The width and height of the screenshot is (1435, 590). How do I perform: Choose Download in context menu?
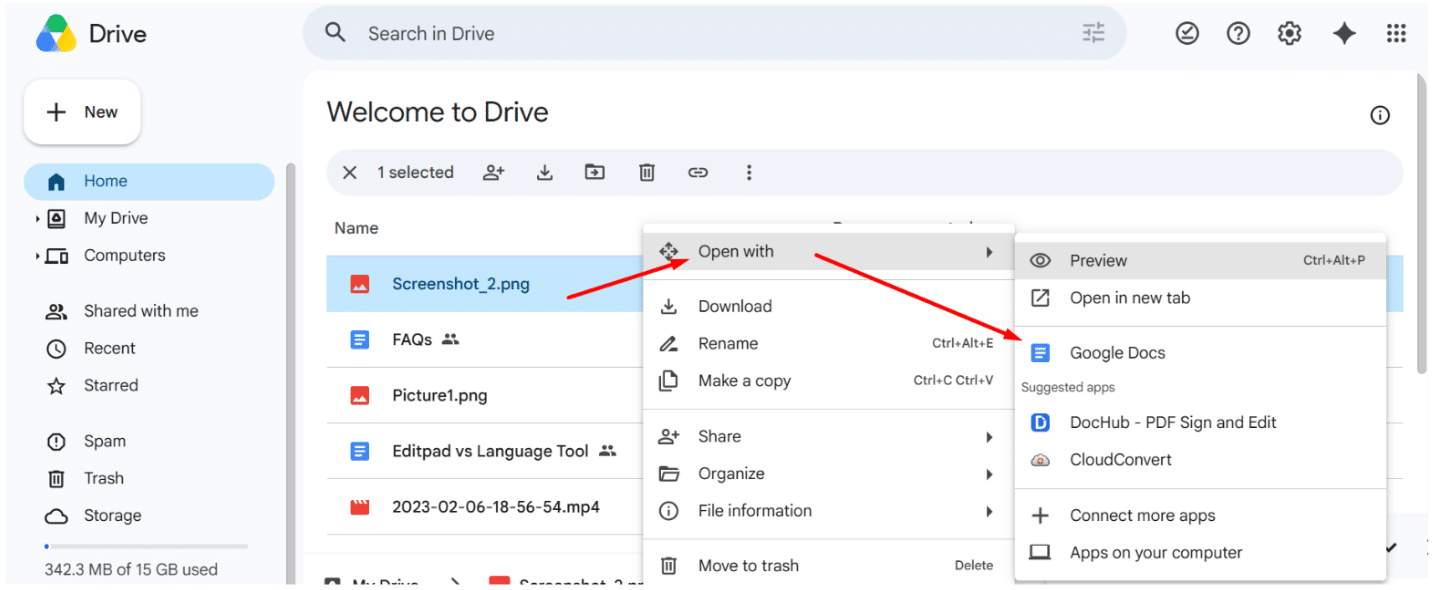tap(828, 306)
